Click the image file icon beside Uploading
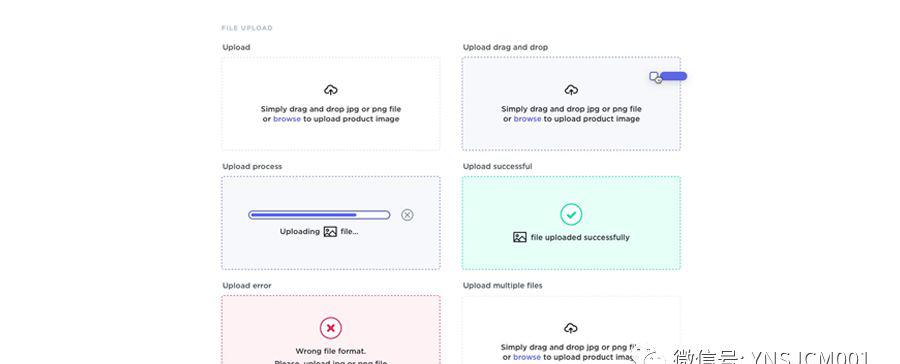This screenshot has height=364, width=900. (x=330, y=232)
